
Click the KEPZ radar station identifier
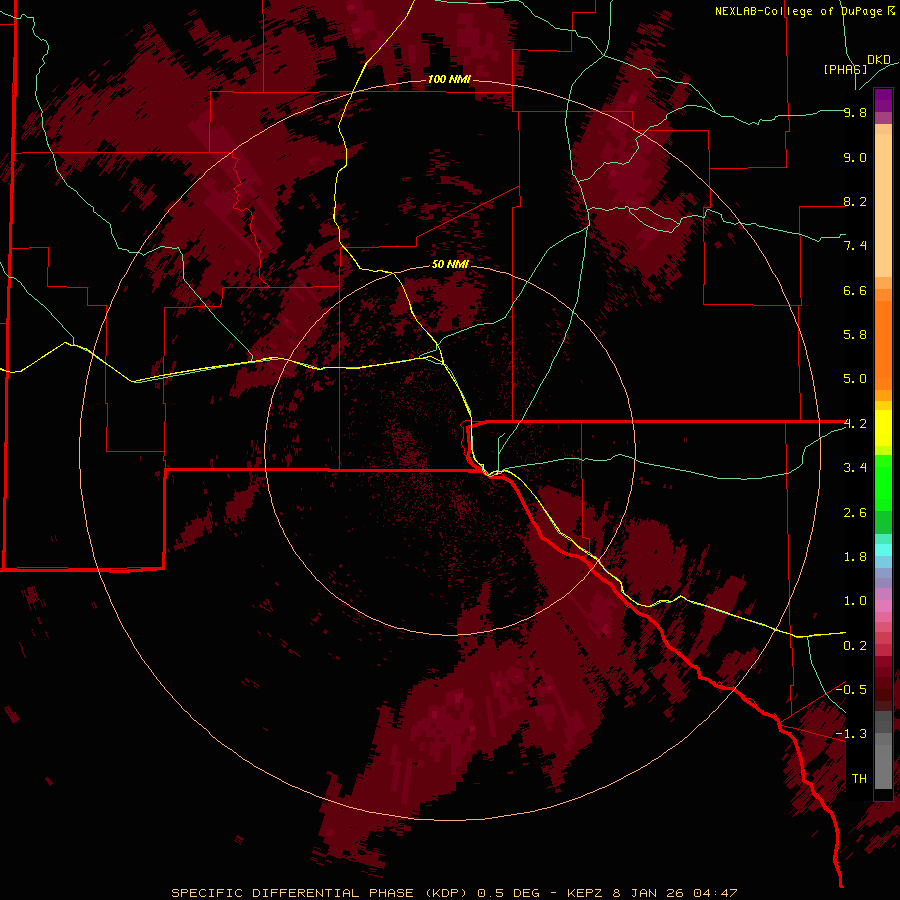coord(587,893)
